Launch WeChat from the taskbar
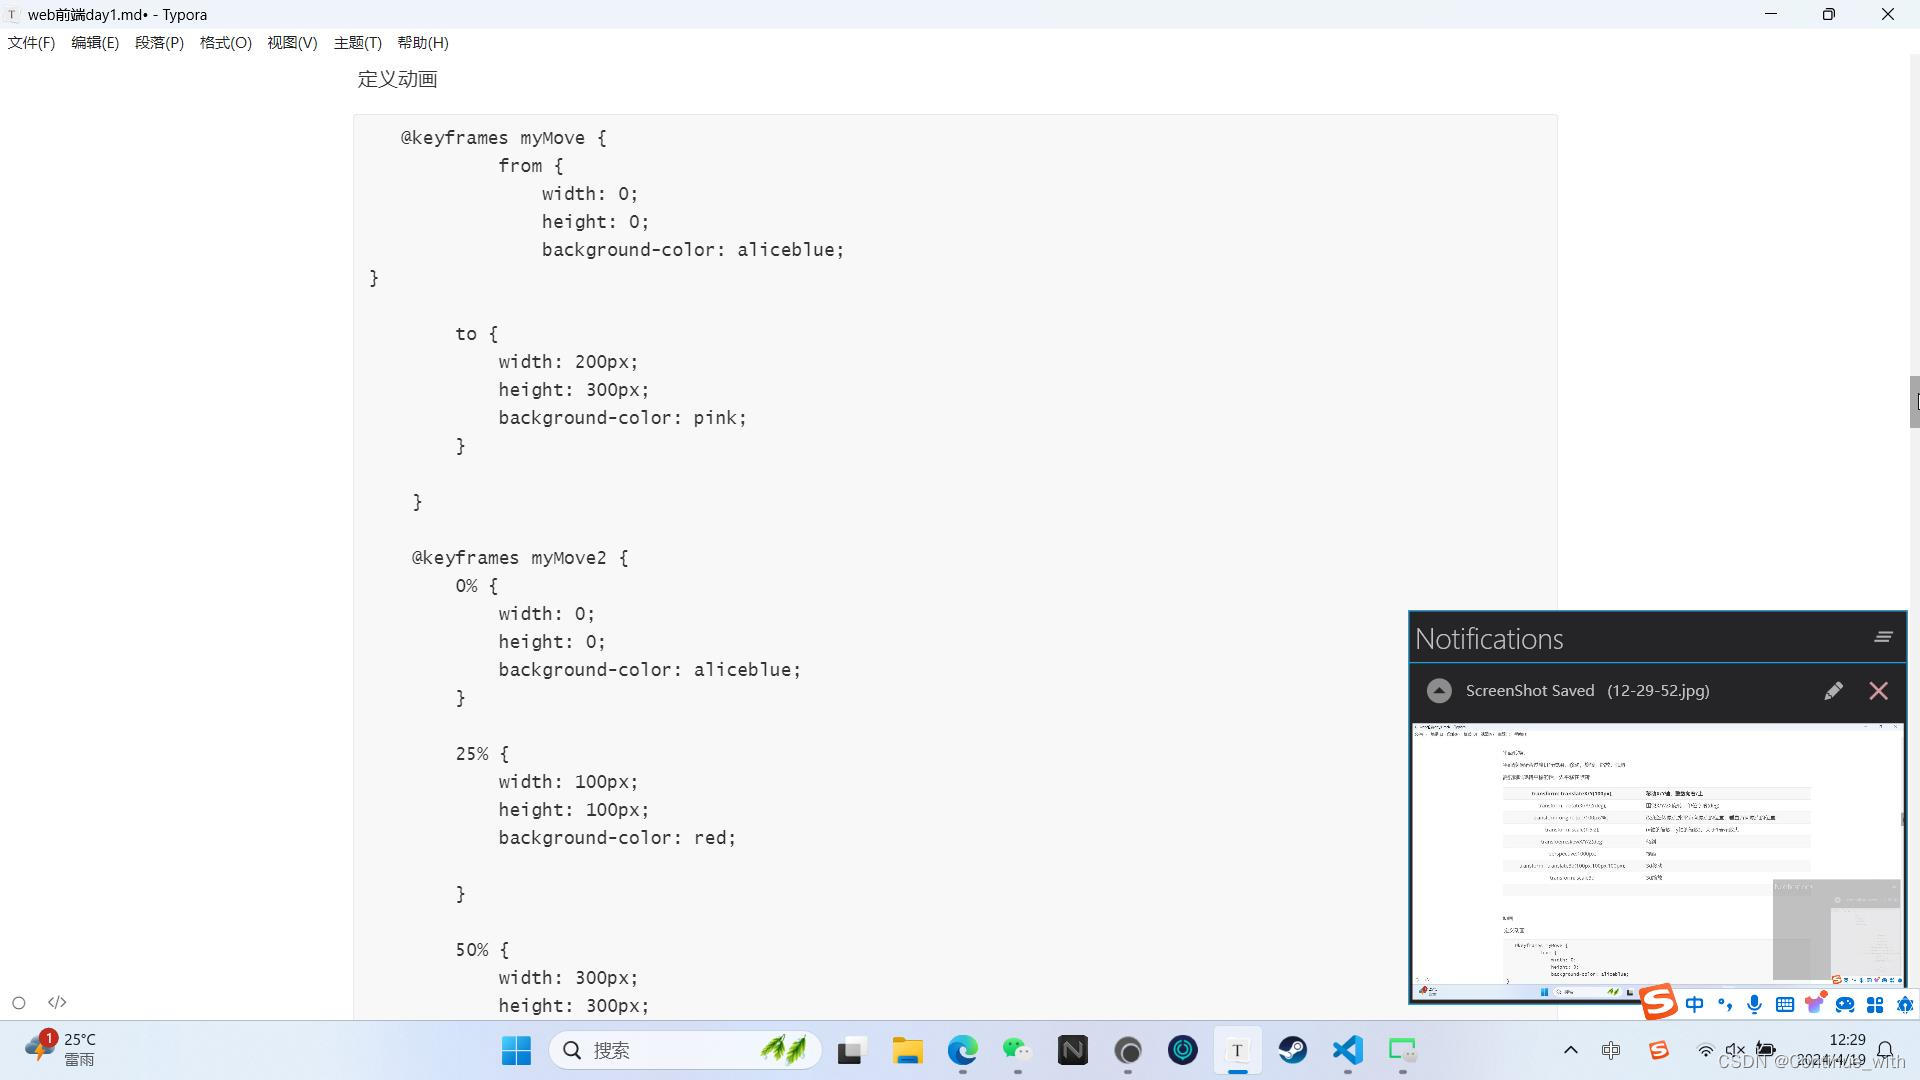This screenshot has width=1920, height=1080. tap(1017, 1050)
